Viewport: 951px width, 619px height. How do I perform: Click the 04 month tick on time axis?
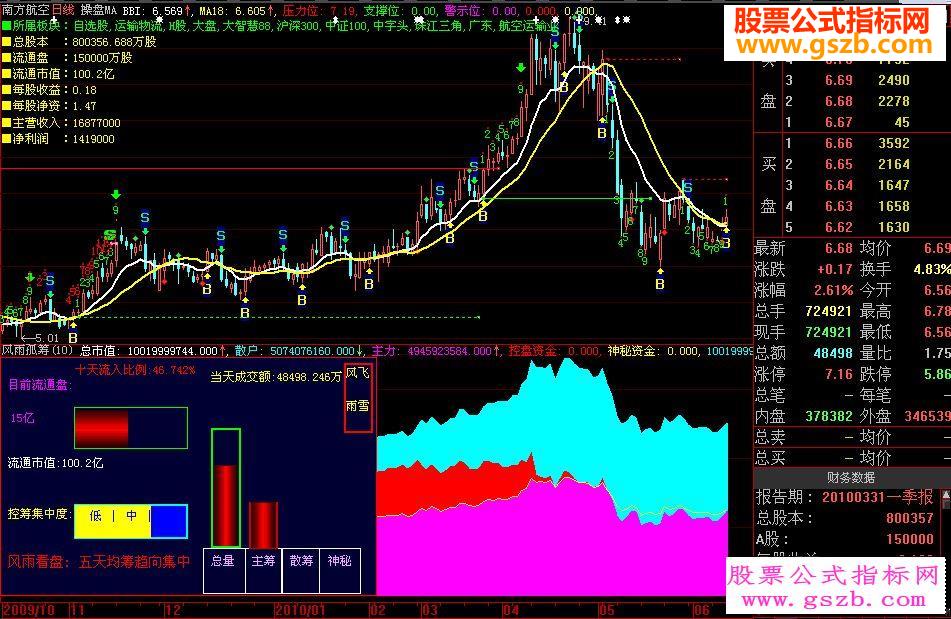pyautogui.click(x=511, y=609)
